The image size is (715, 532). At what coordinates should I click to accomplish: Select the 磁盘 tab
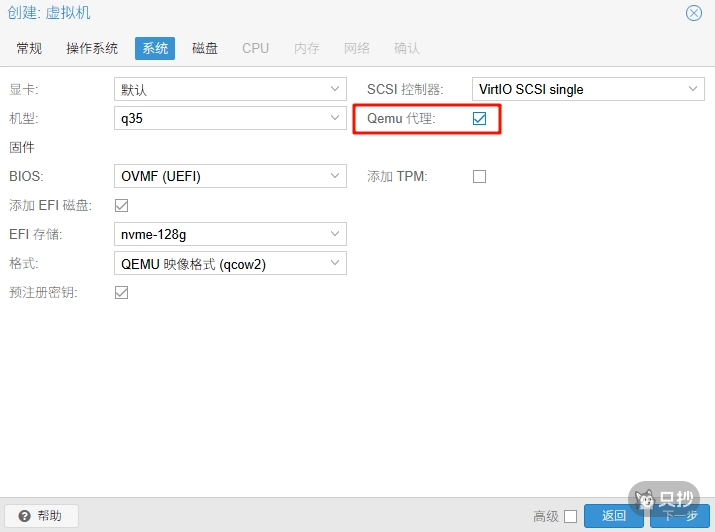pos(205,48)
